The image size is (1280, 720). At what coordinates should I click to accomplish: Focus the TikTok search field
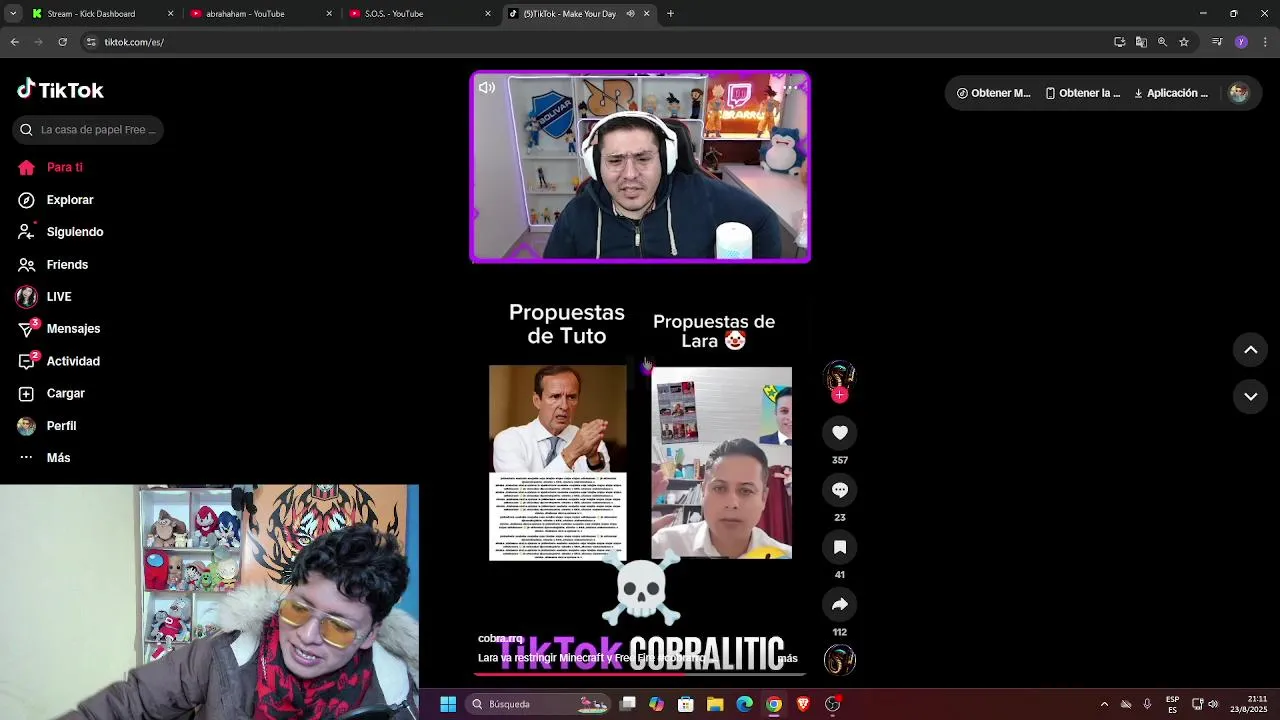[x=88, y=130]
